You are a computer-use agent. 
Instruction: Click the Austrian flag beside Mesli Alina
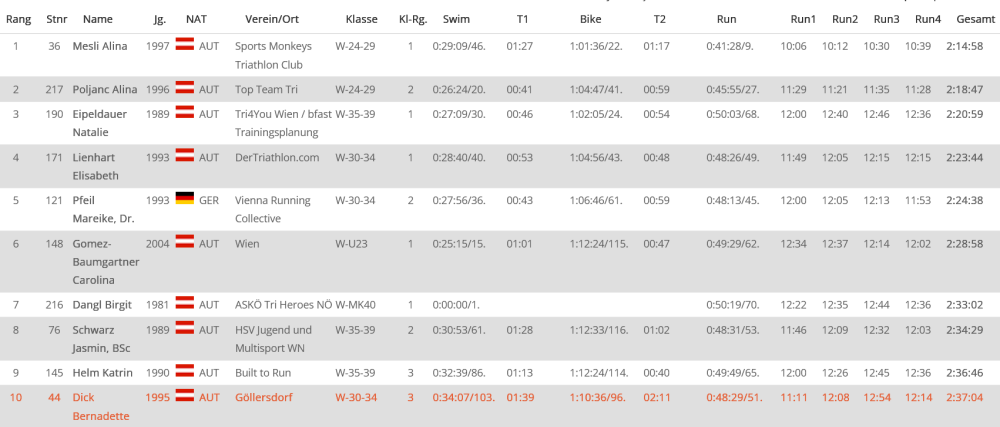click(x=184, y=44)
